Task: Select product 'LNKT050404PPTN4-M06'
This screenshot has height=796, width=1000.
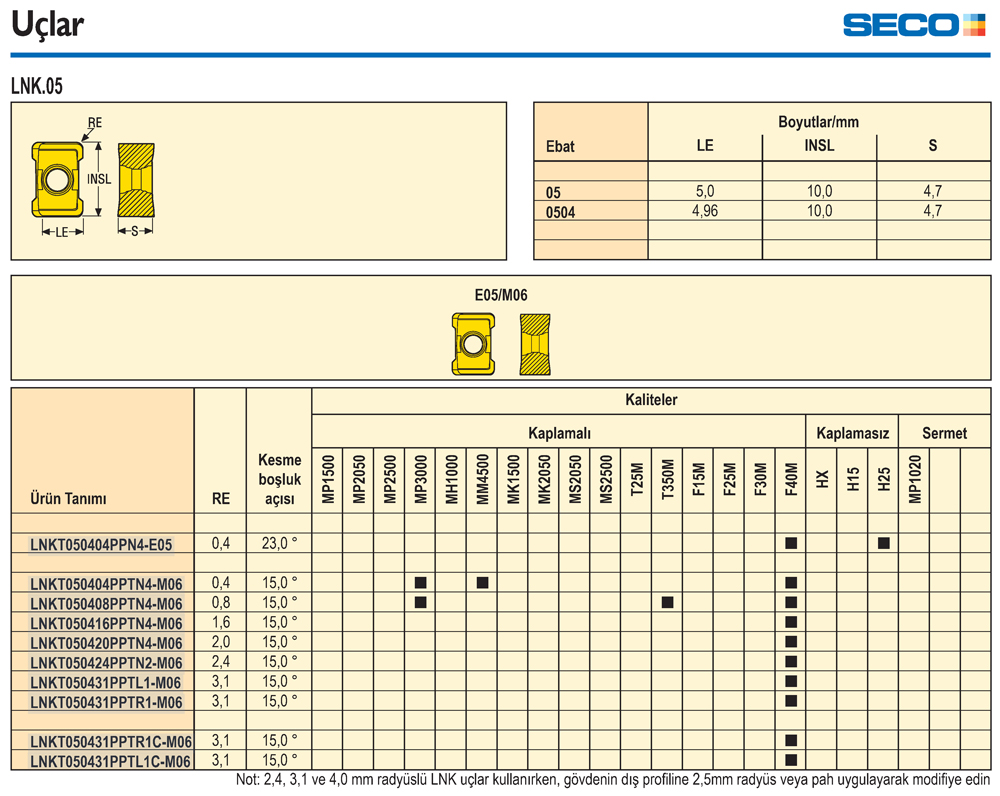Action: pyautogui.click(x=107, y=584)
